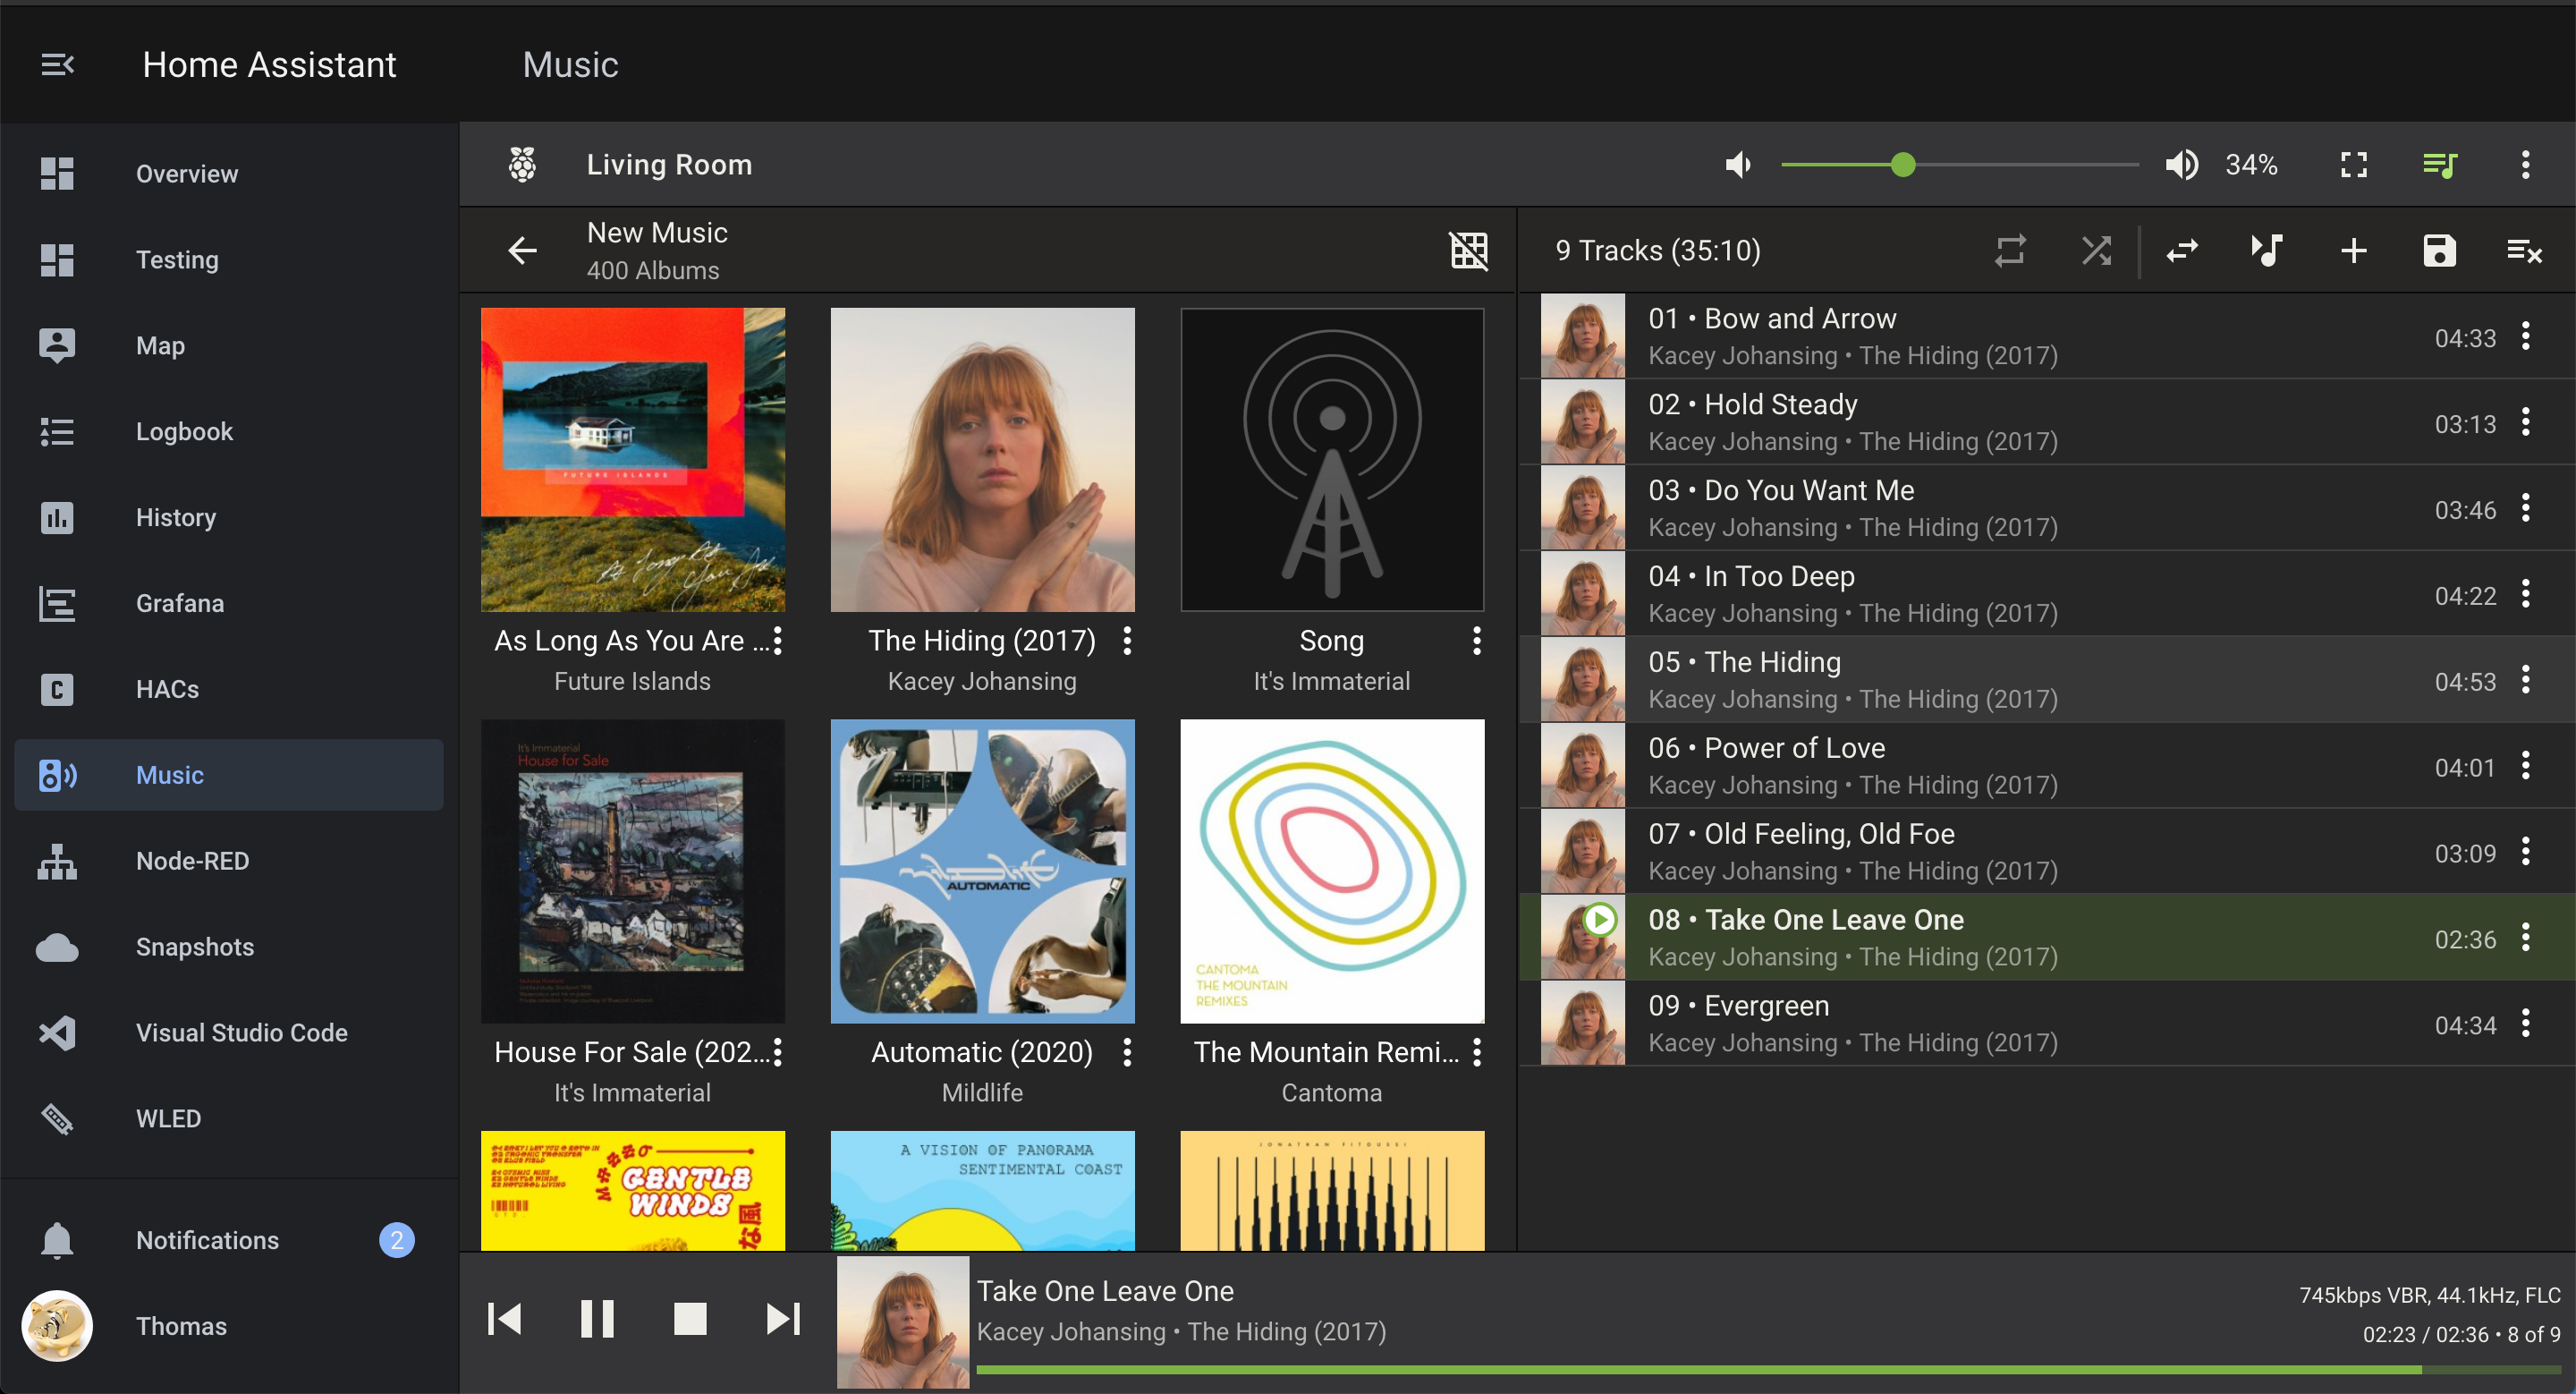The image size is (2576, 1394).
Task: Play track 01 Bow and Arrow
Action: point(2047,336)
